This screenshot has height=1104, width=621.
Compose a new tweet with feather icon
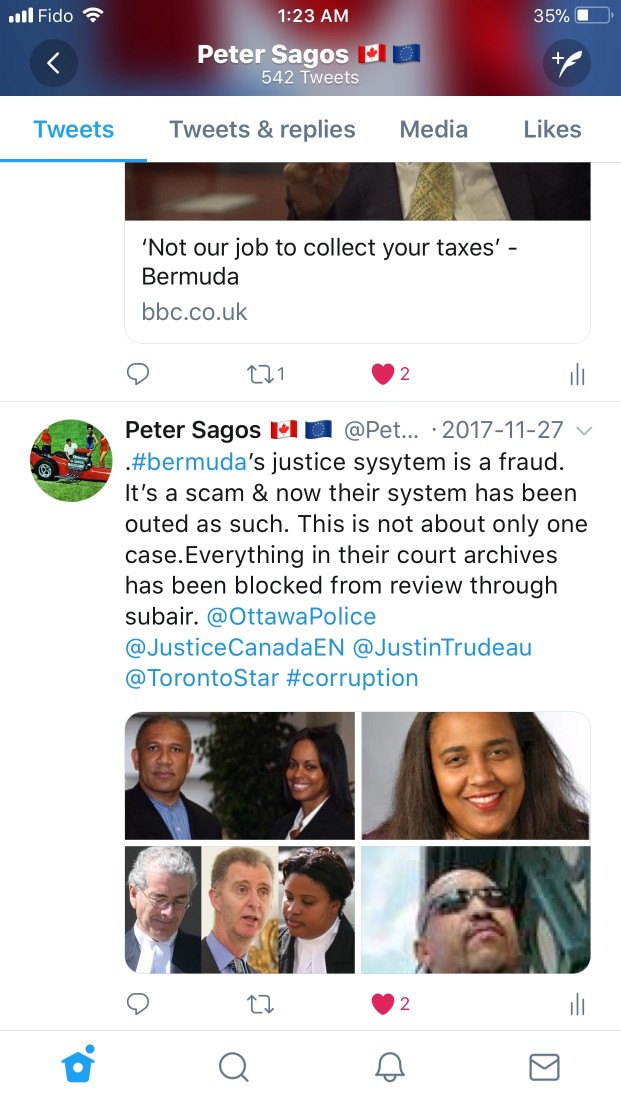(566, 63)
